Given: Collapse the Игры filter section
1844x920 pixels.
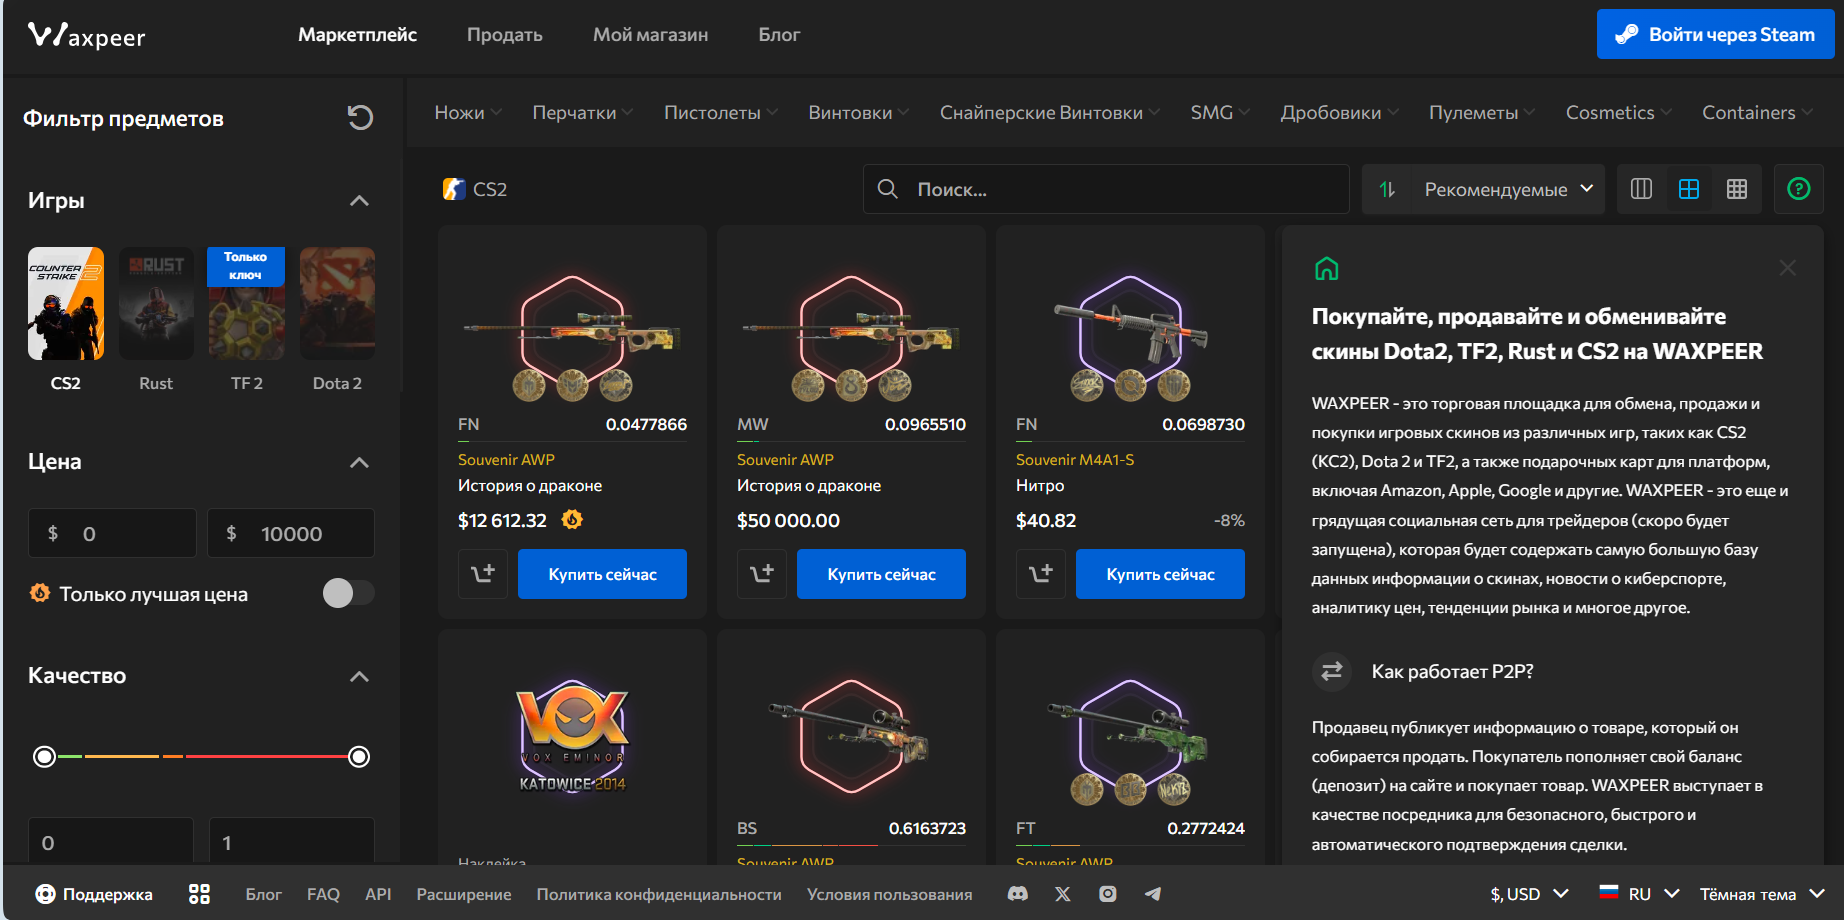Looking at the screenshot, I should point(360,201).
